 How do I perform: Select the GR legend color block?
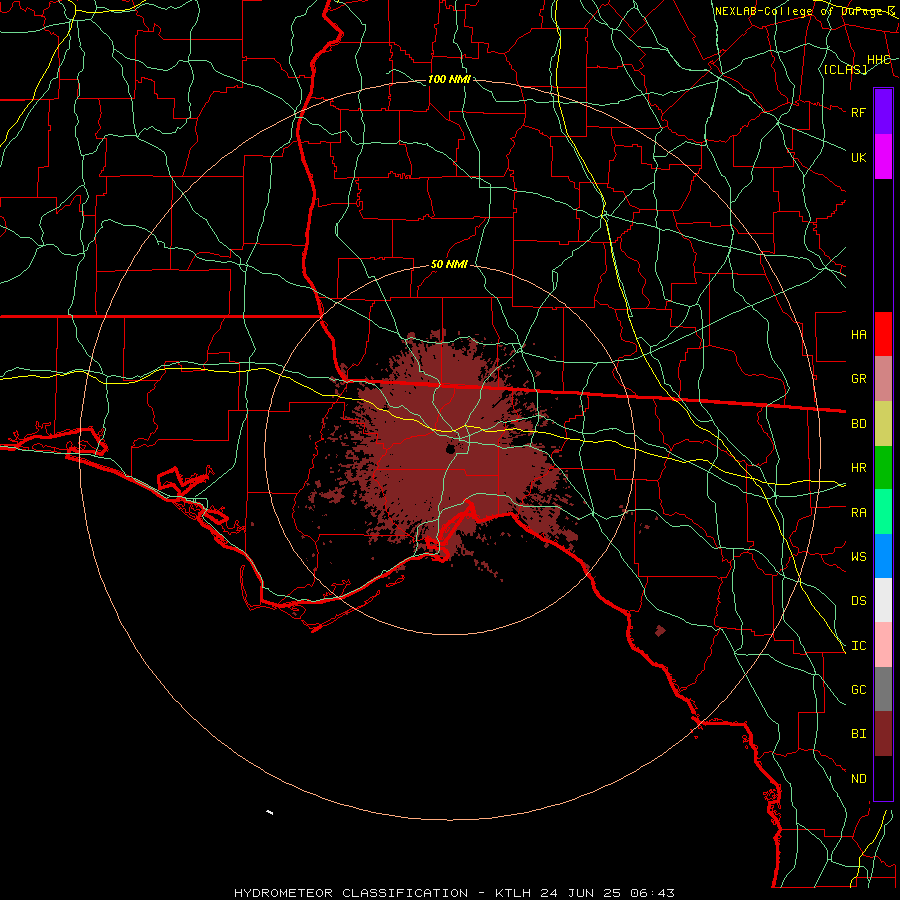tap(883, 379)
